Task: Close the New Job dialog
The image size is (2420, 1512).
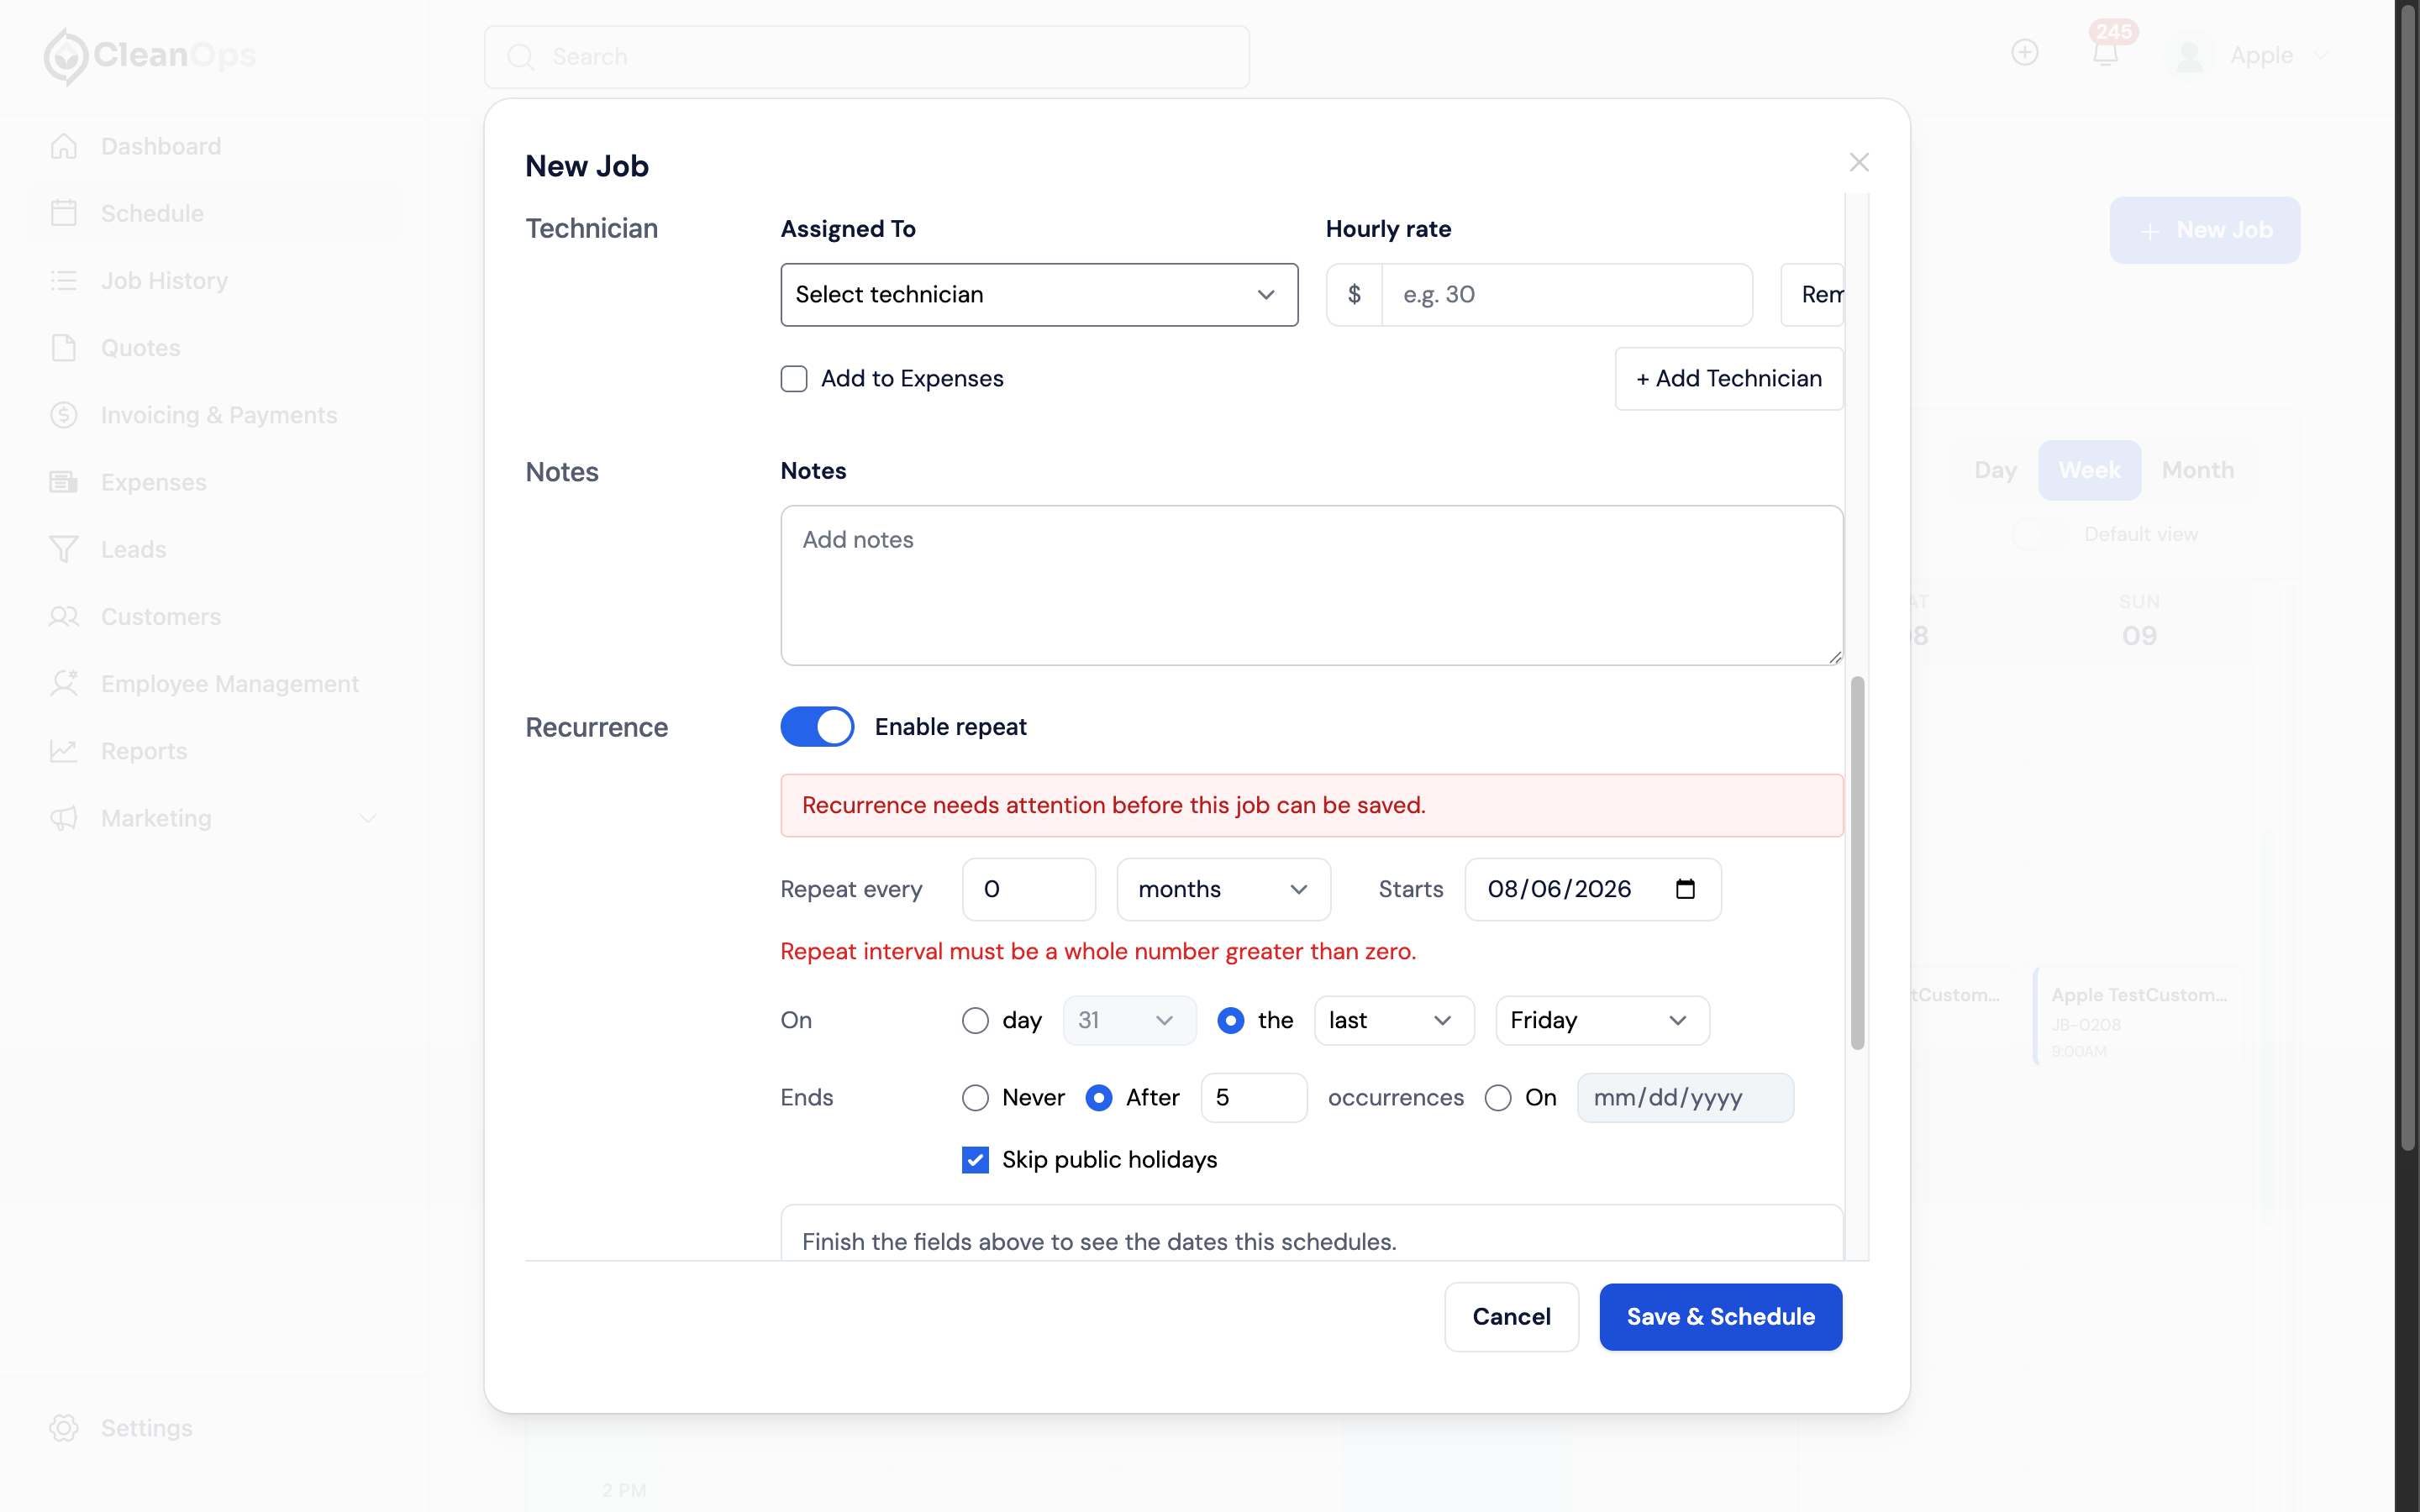Action: (1858, 162)
